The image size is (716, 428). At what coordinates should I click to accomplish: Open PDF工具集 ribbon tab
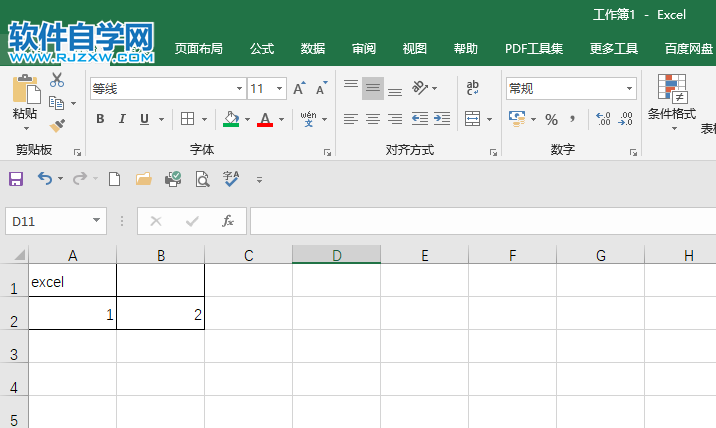[x=534, y=48]
